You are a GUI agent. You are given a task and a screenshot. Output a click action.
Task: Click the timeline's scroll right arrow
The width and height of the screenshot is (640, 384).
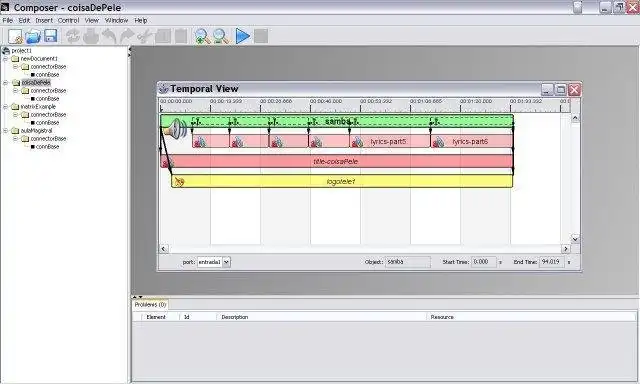click(x=566, y=249)
